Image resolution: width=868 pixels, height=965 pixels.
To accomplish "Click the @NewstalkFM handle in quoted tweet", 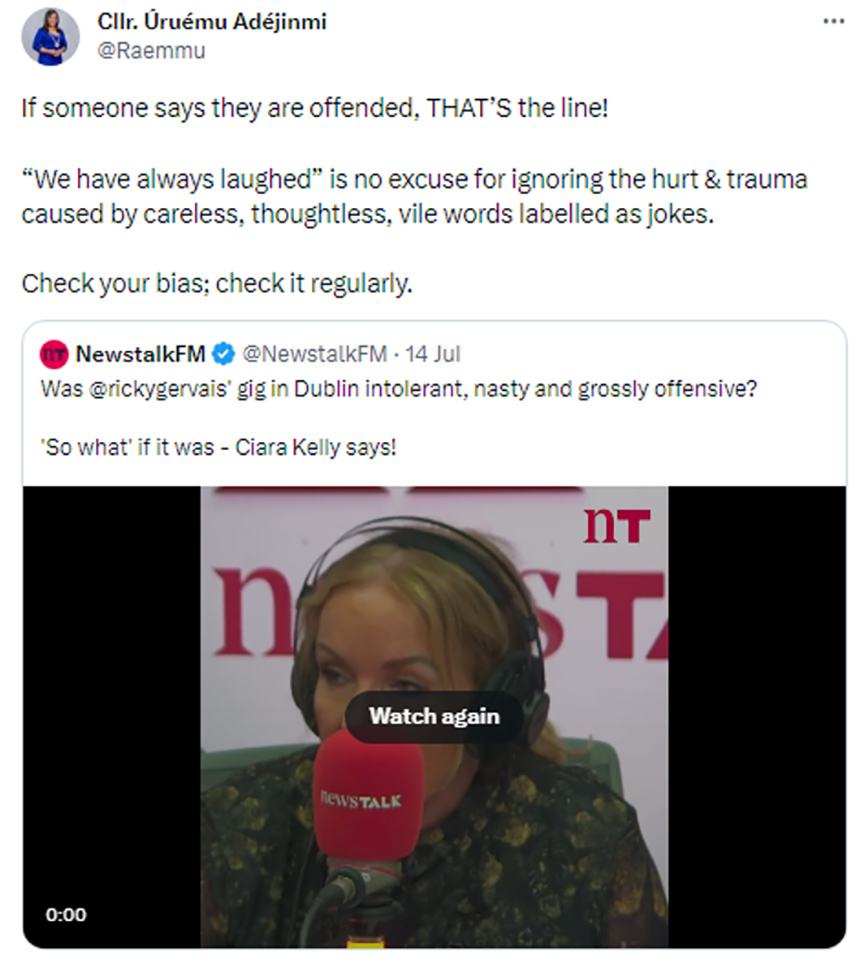I will pos(314,354).
